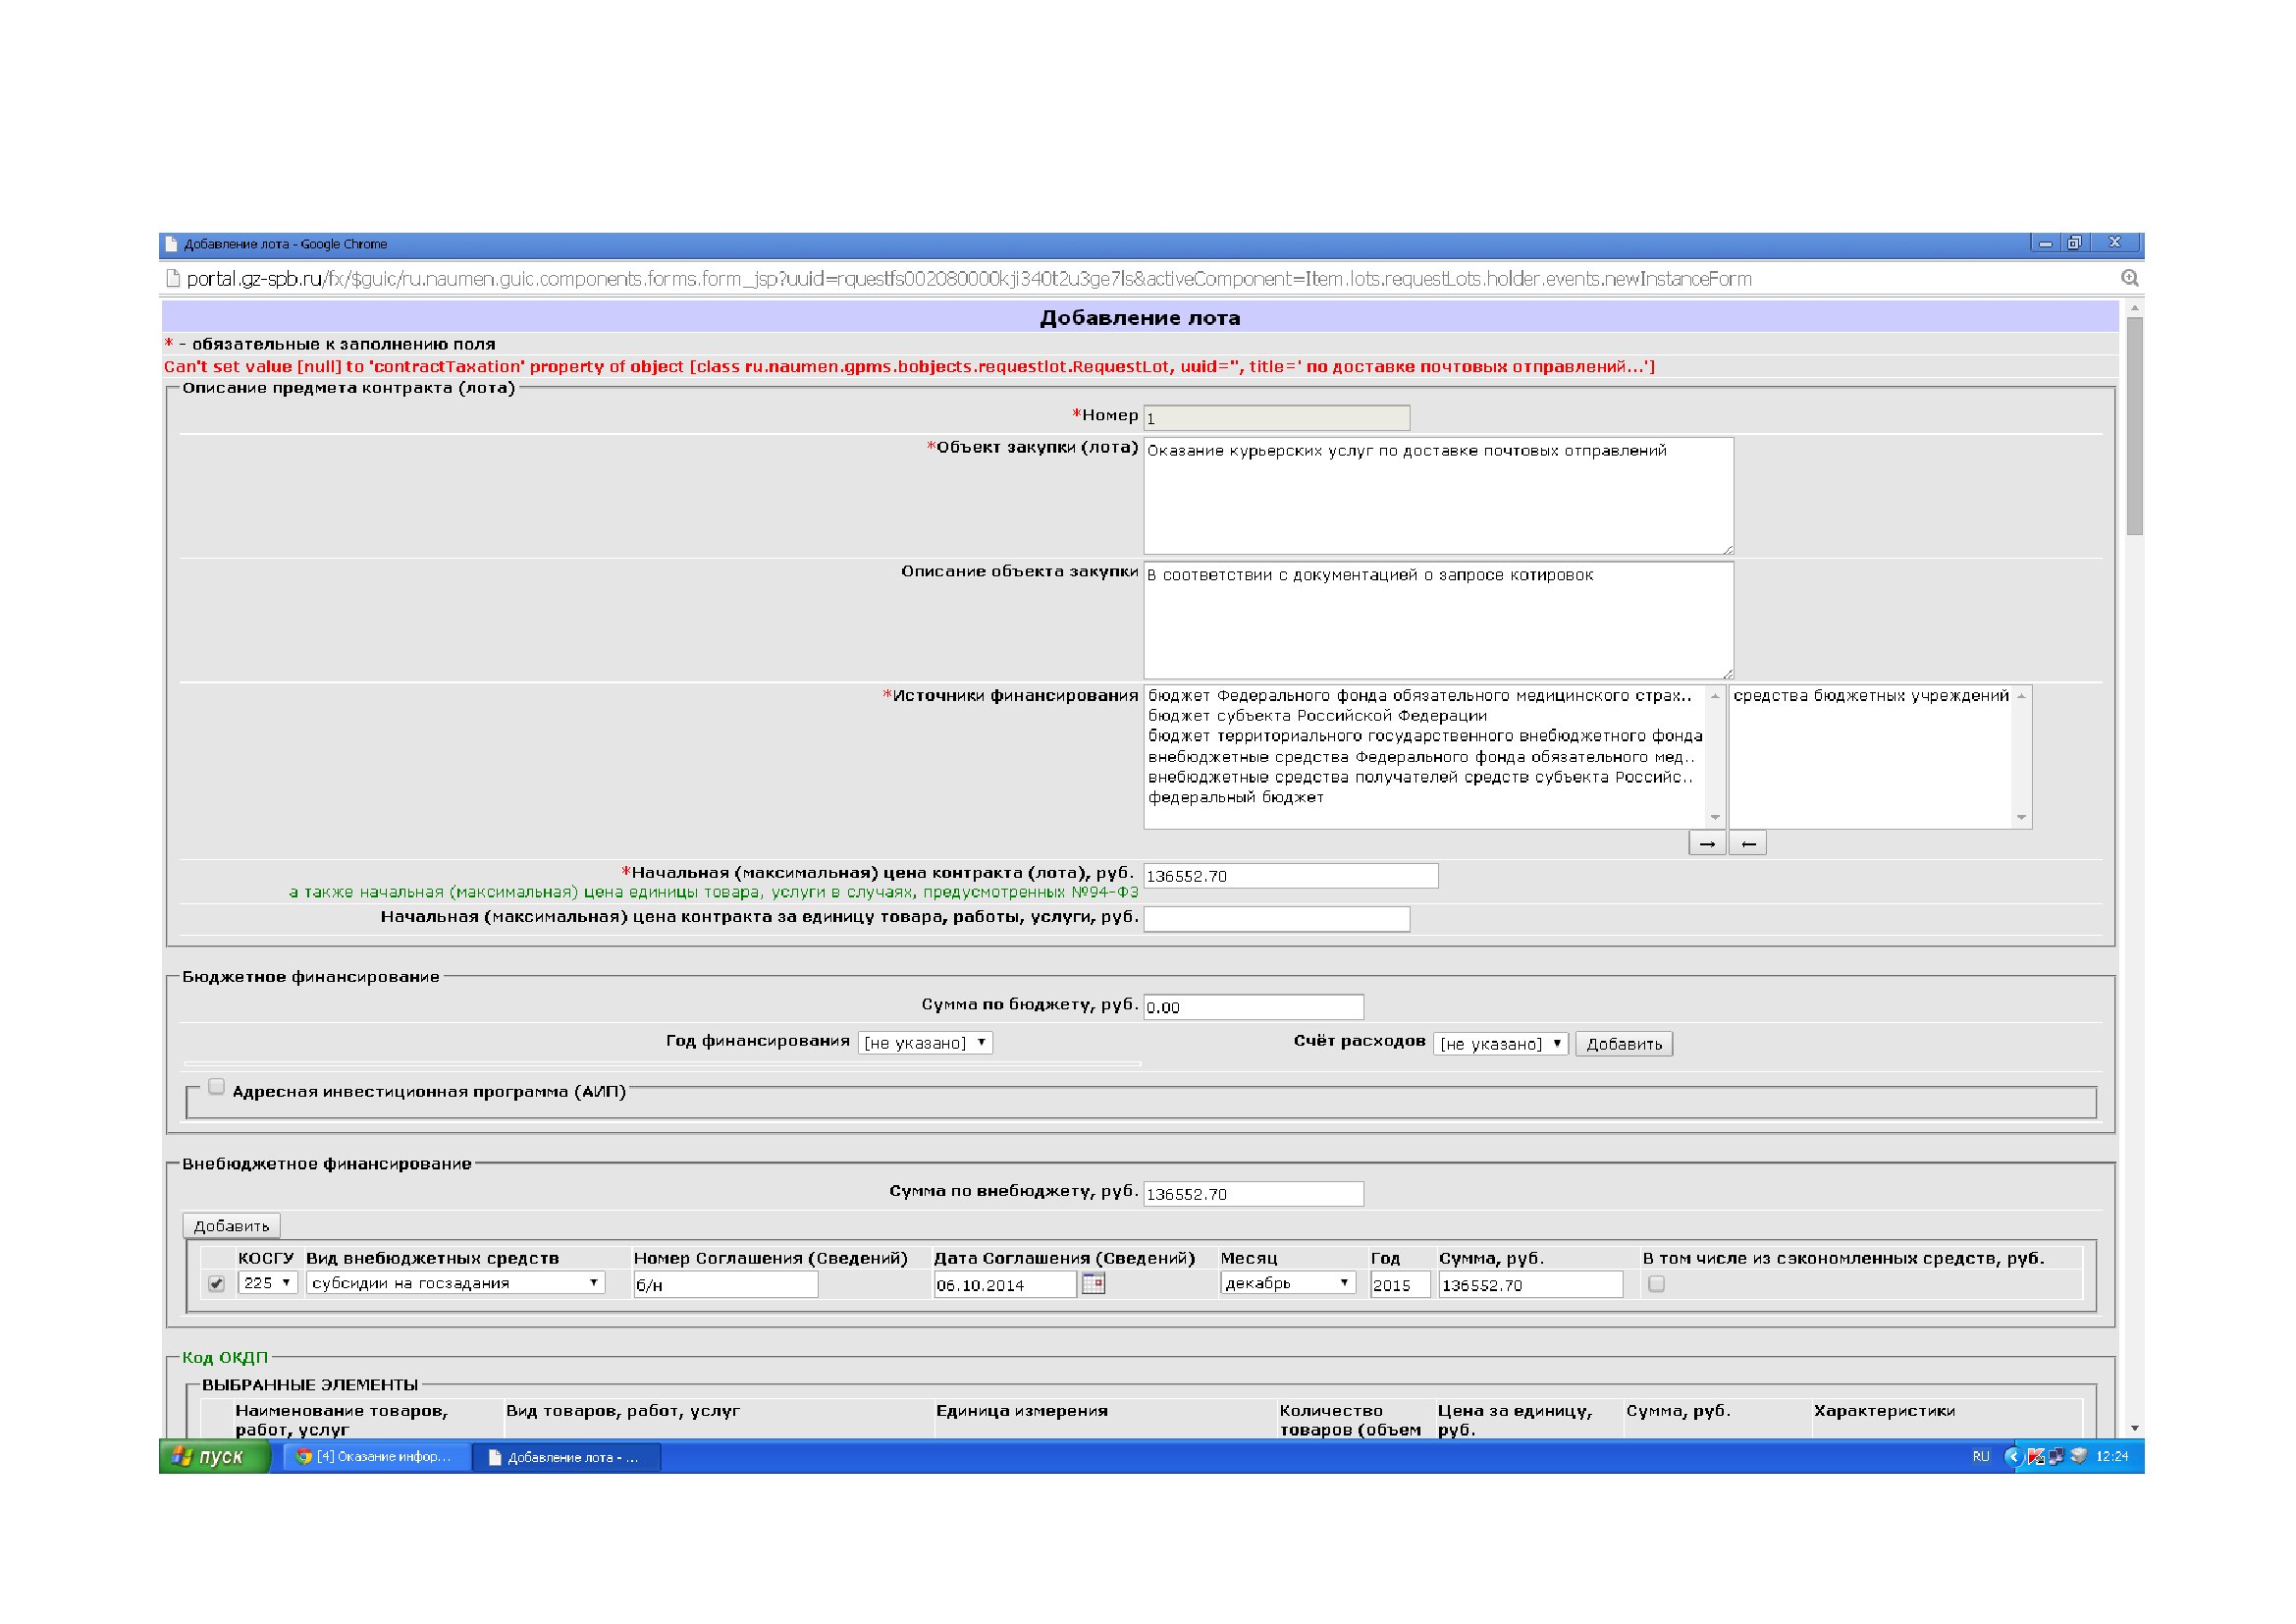Select федеральный бюджет in funding sources list
2296x1624 pixels.
pos(1235,797)
